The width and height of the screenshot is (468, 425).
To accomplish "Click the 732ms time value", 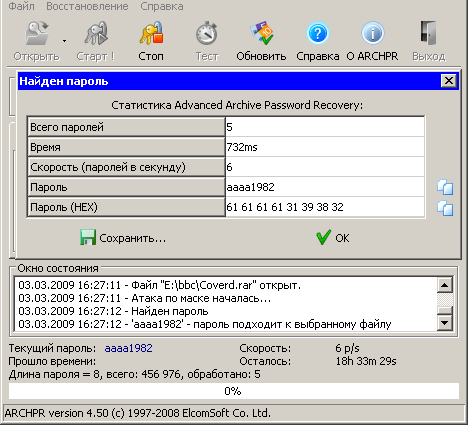I will tap(325, 147).
